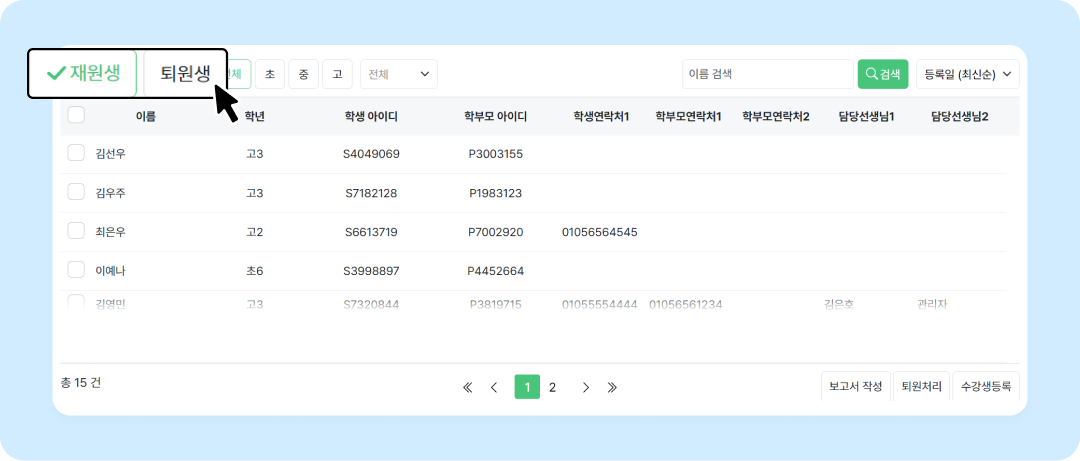Filter by 고 school level

[337, 74]
